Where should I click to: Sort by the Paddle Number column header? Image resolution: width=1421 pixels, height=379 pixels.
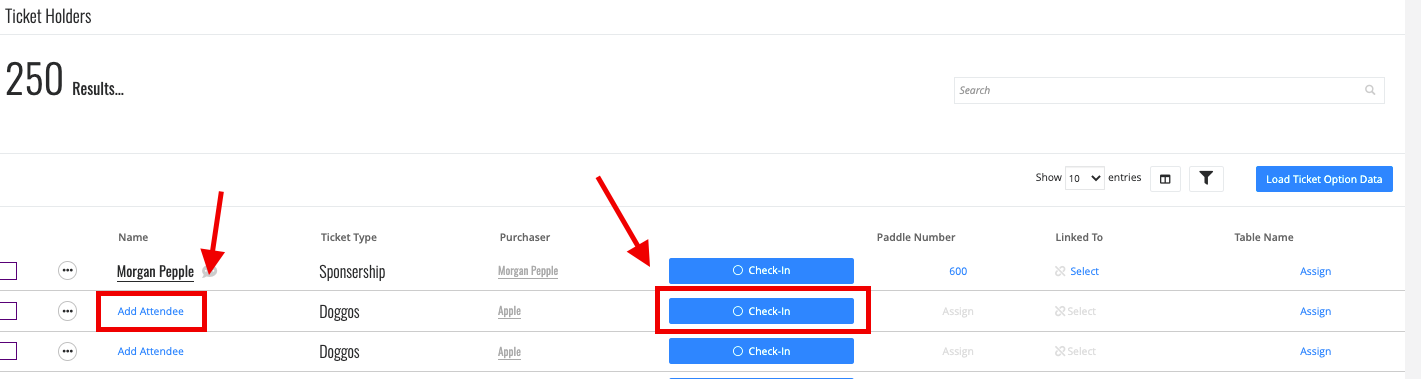(916, 237)
